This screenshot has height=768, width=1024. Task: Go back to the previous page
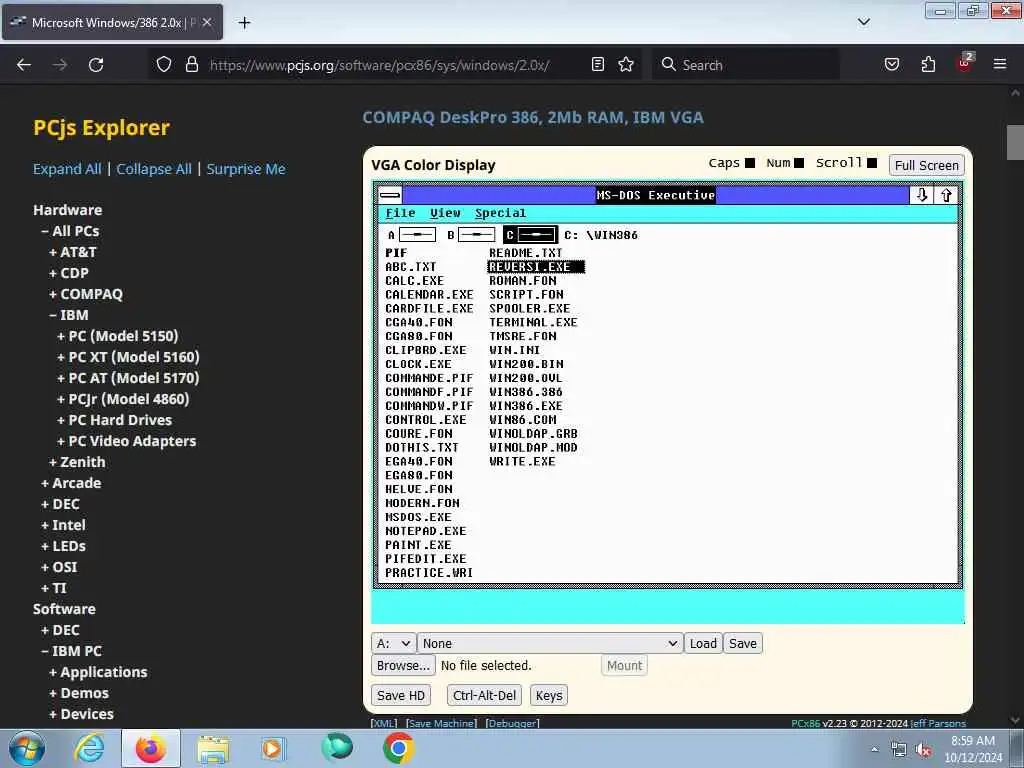pyautogui.click(x=24, y=65)
